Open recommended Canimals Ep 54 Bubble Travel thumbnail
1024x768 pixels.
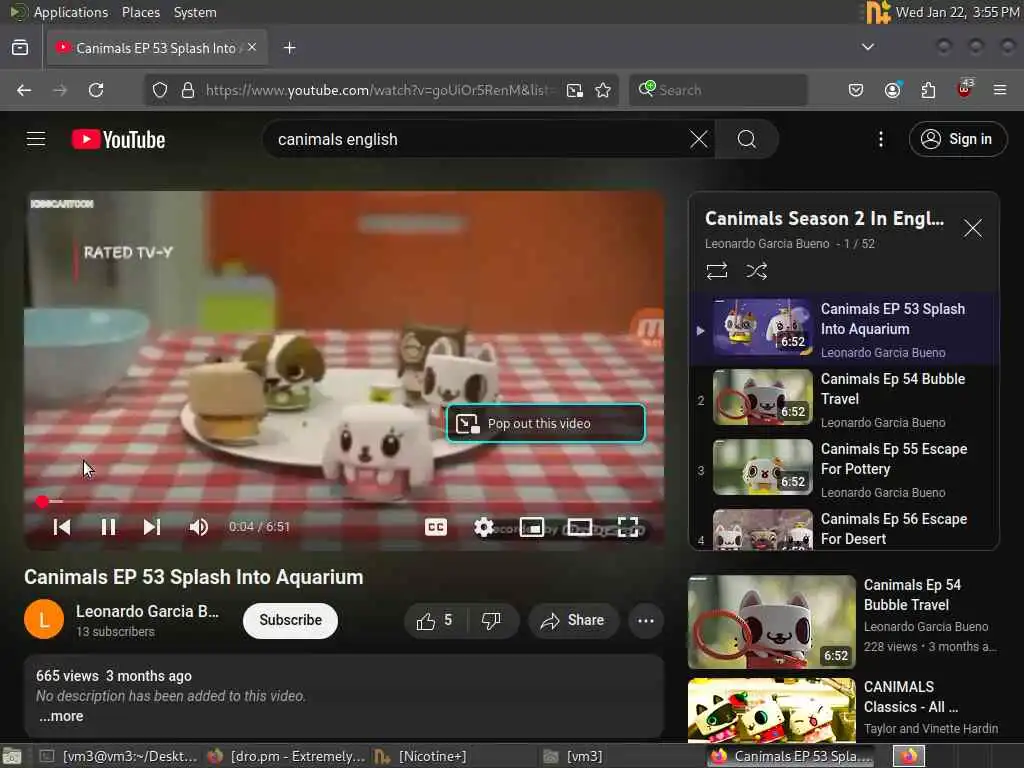click(x=771, y=622)
